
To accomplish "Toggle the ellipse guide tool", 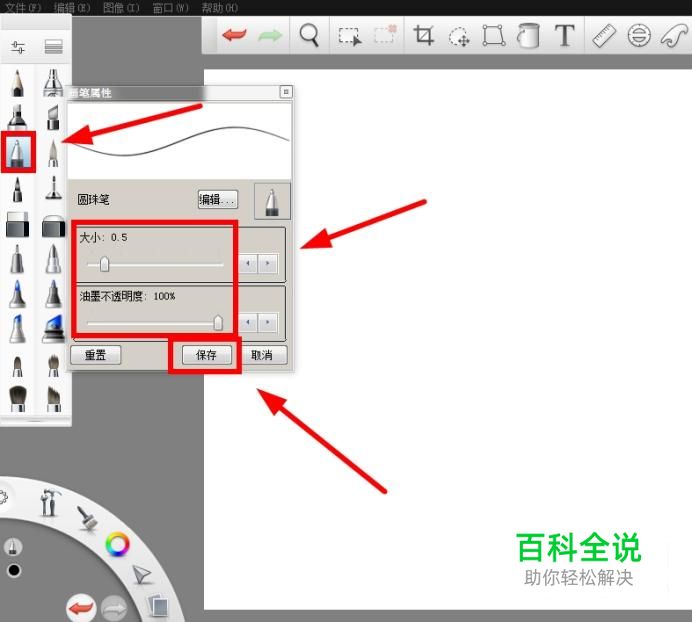I will point(639,35).
